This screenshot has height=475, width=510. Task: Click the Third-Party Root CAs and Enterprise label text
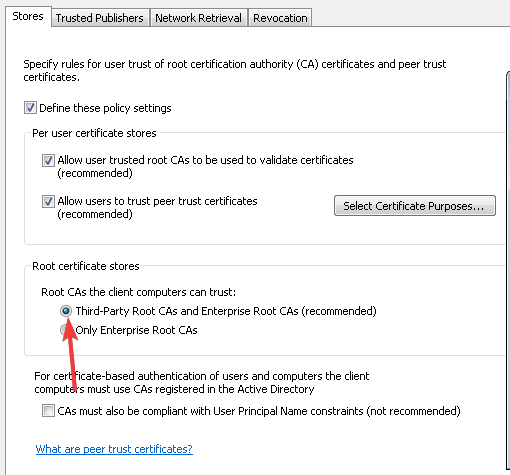(x=226, y=311)
